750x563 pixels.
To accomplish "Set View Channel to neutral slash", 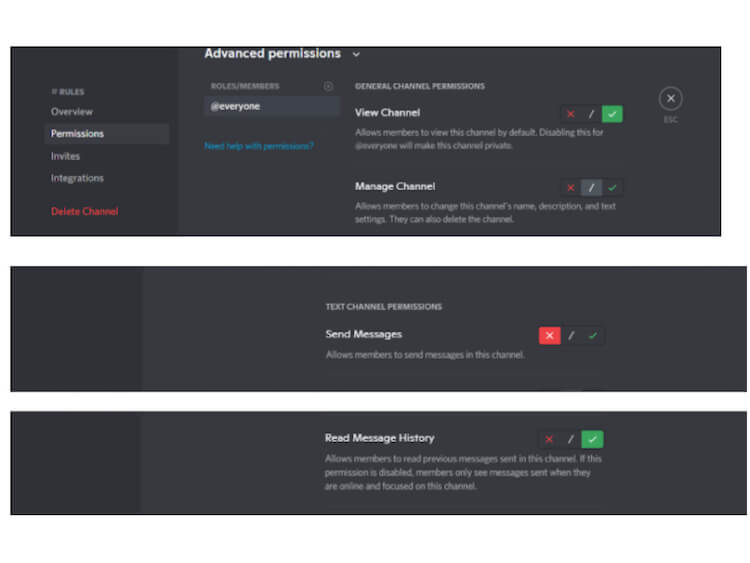I will coord(591,114).
